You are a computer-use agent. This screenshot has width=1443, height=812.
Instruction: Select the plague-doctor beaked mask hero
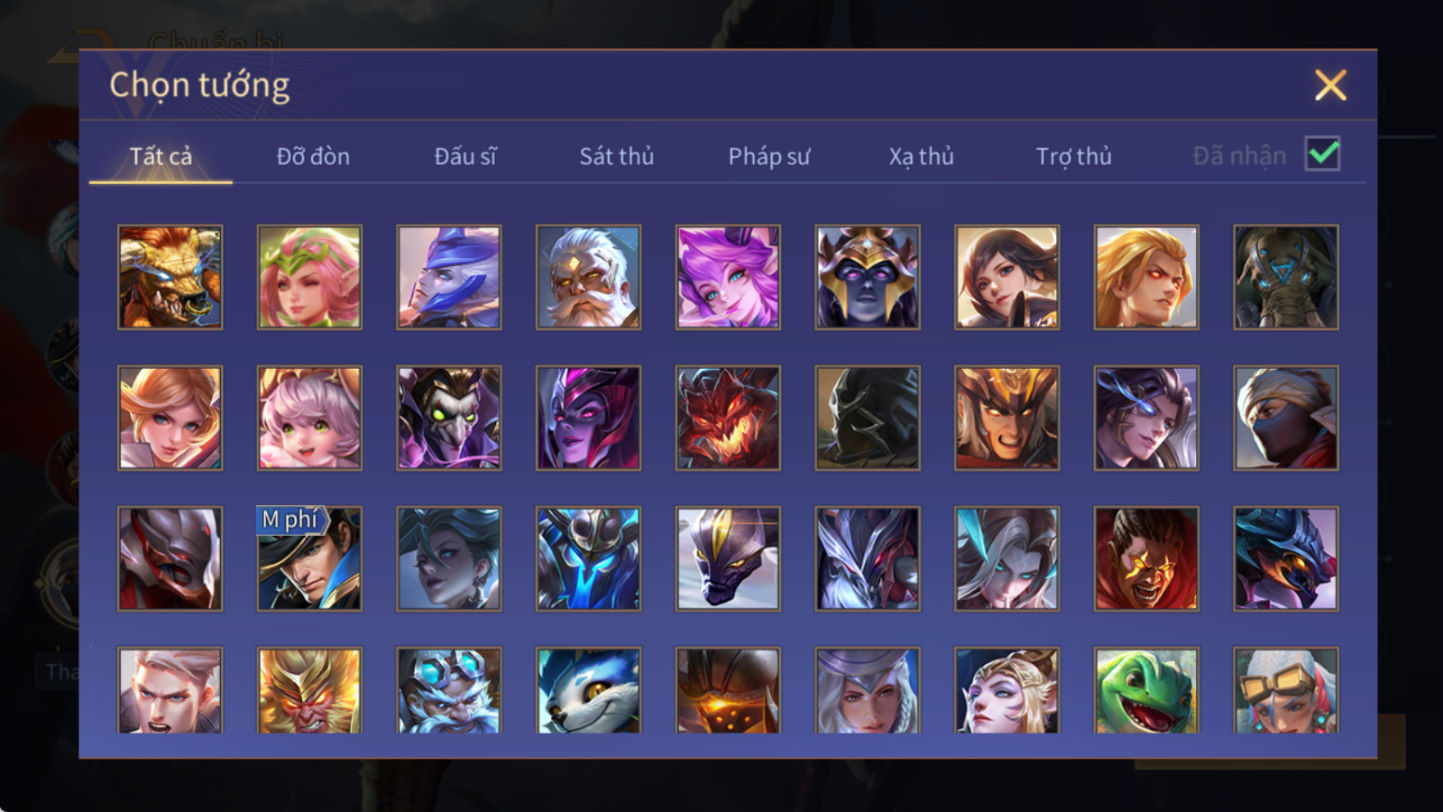tap(449, 418)
